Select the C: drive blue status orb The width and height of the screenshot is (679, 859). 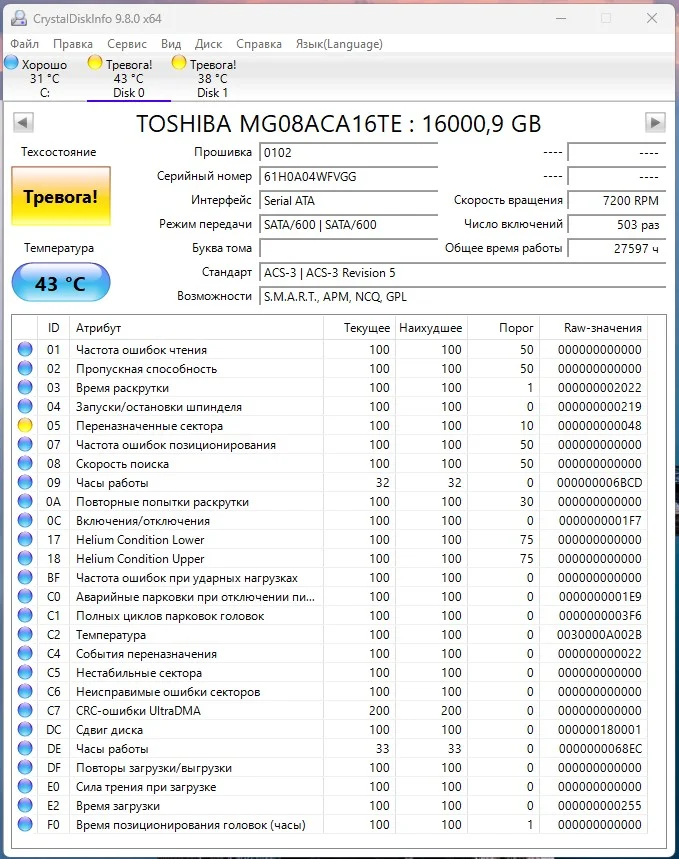tap(12, 63)
